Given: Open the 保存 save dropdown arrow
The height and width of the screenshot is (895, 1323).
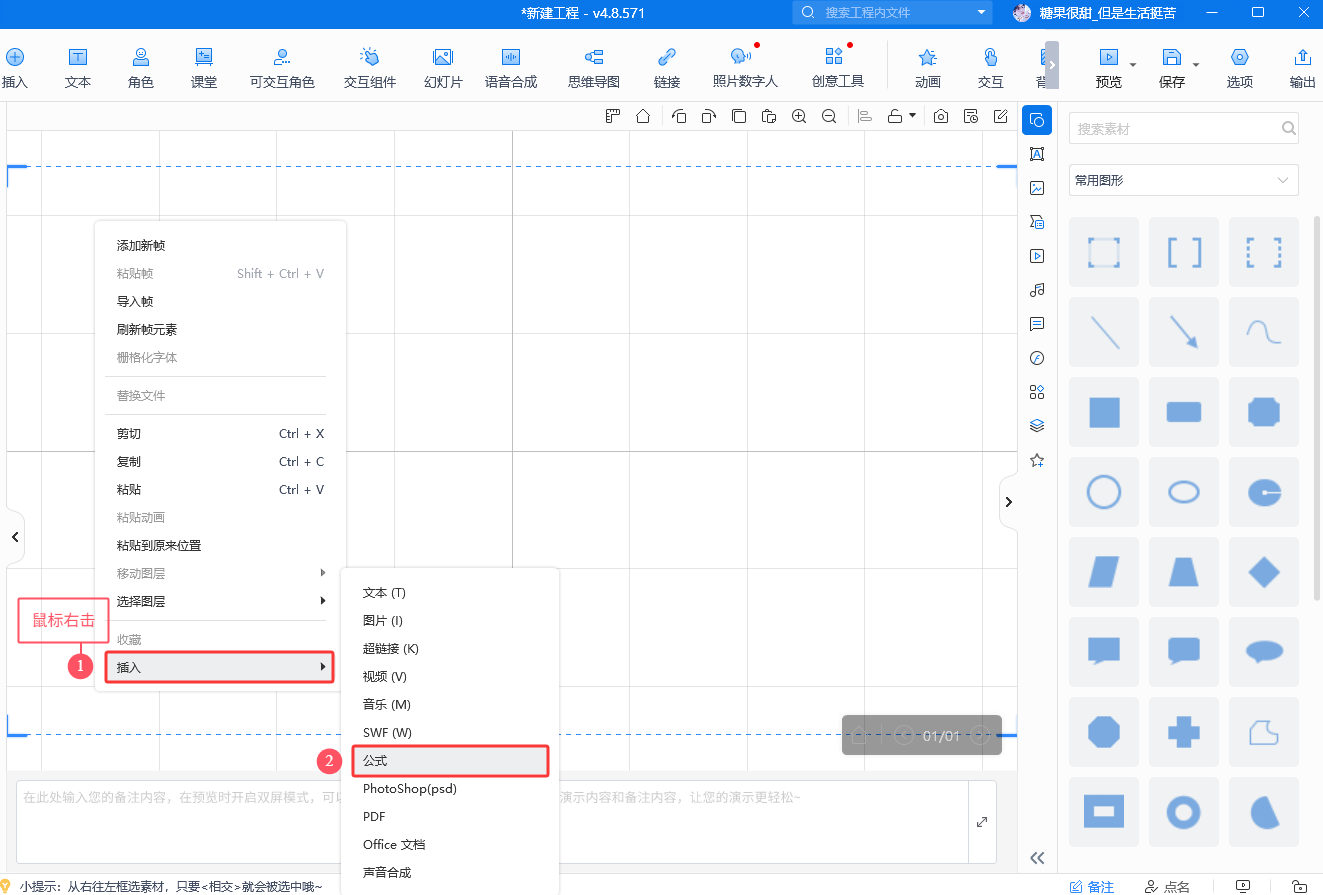Looking at the screenshot, I should pyautogui.click(x=1196, y=64).
